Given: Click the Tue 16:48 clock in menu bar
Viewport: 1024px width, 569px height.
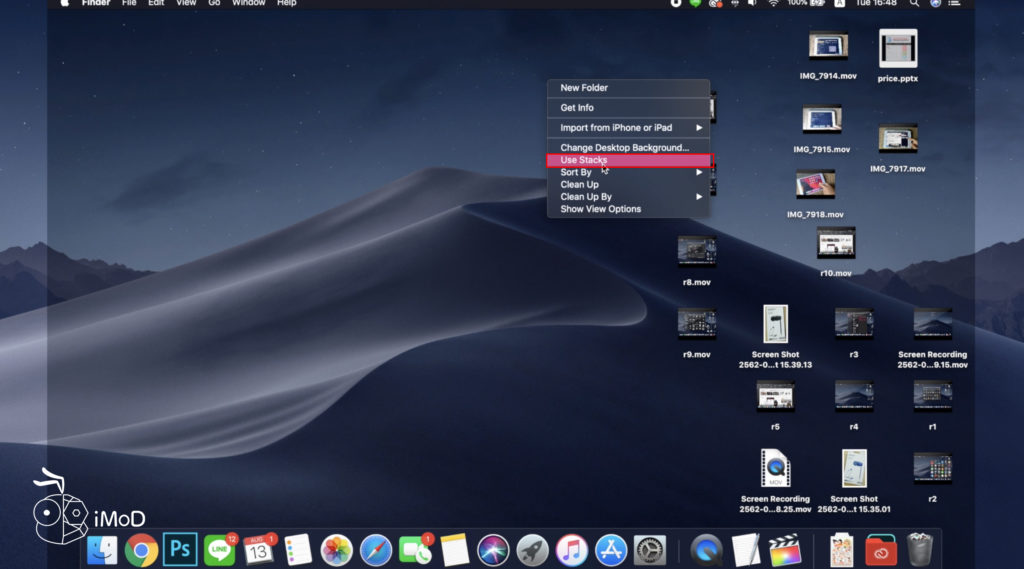Looking at the screenshot, I should [x=876, y=3].
